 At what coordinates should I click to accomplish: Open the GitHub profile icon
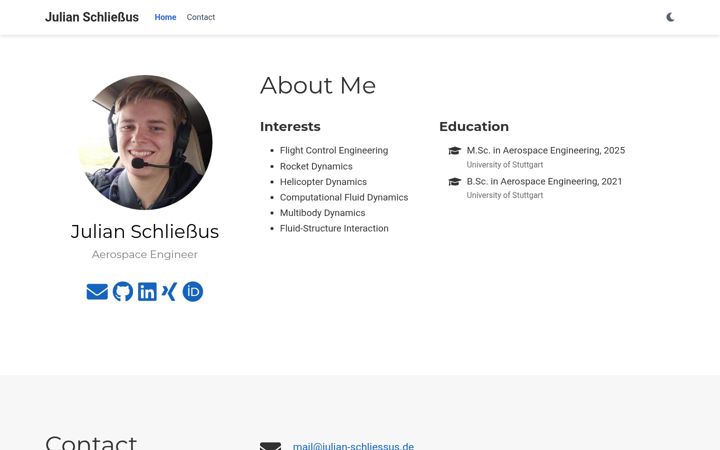click(x=123, y=292)
